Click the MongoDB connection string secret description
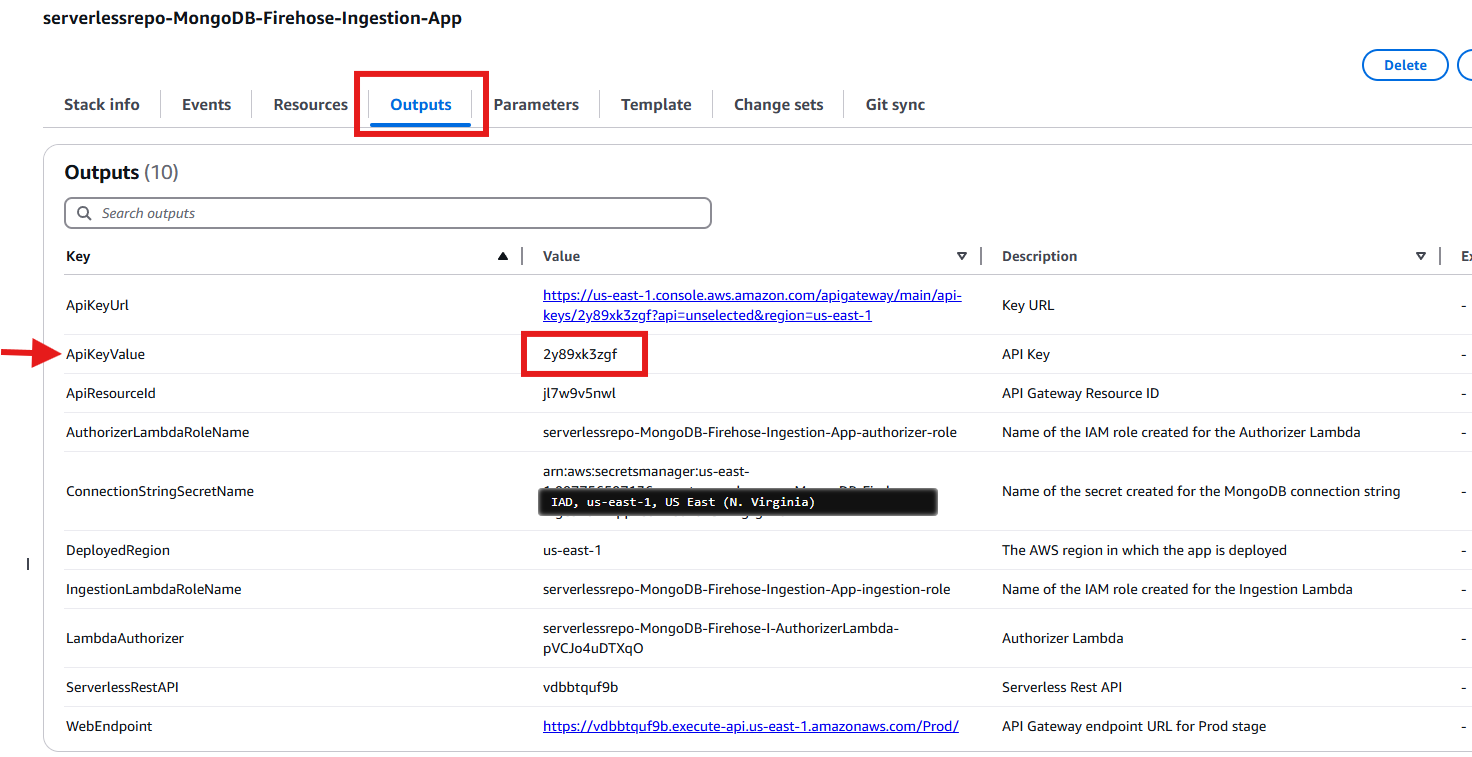This screenshot has width=1472, height=757. (1201, 491)
